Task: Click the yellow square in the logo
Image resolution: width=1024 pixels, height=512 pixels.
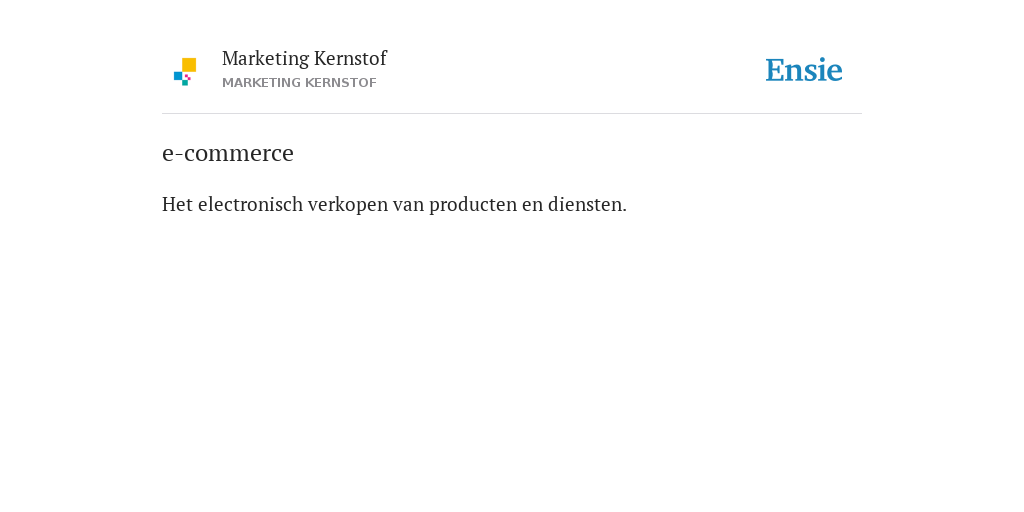Action: 189,65
